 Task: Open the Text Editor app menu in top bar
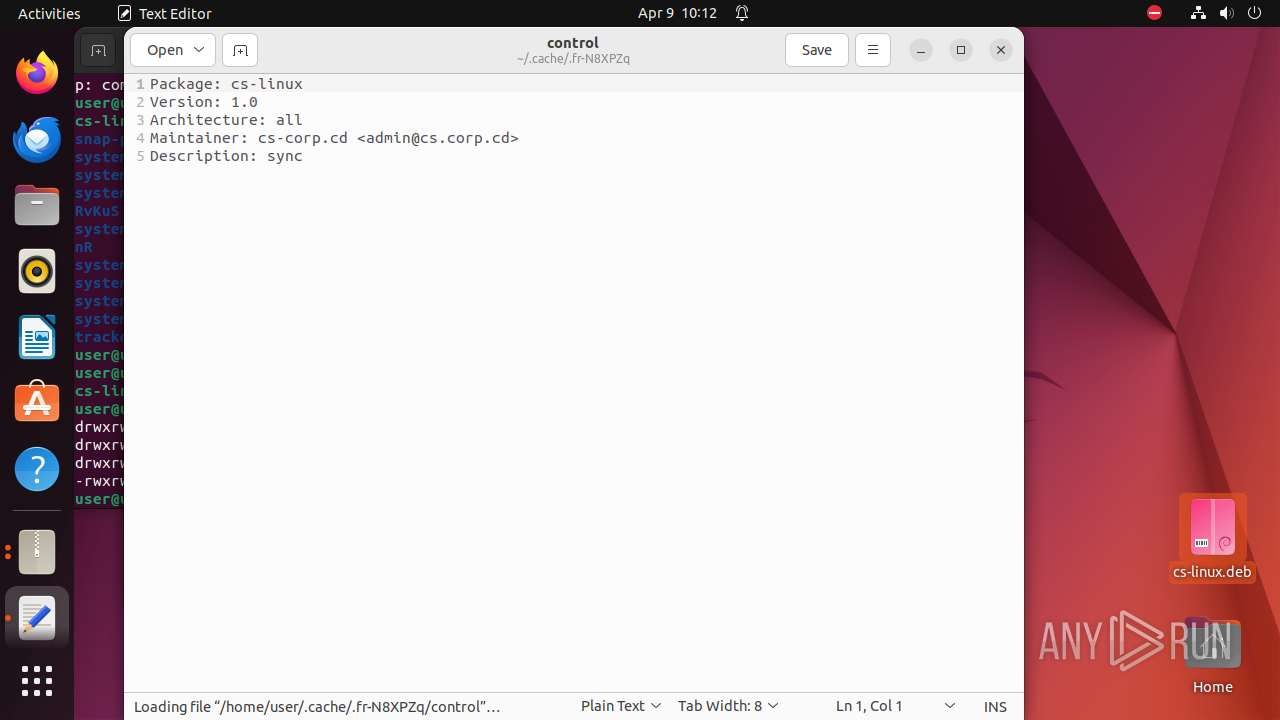pos(165,13)
